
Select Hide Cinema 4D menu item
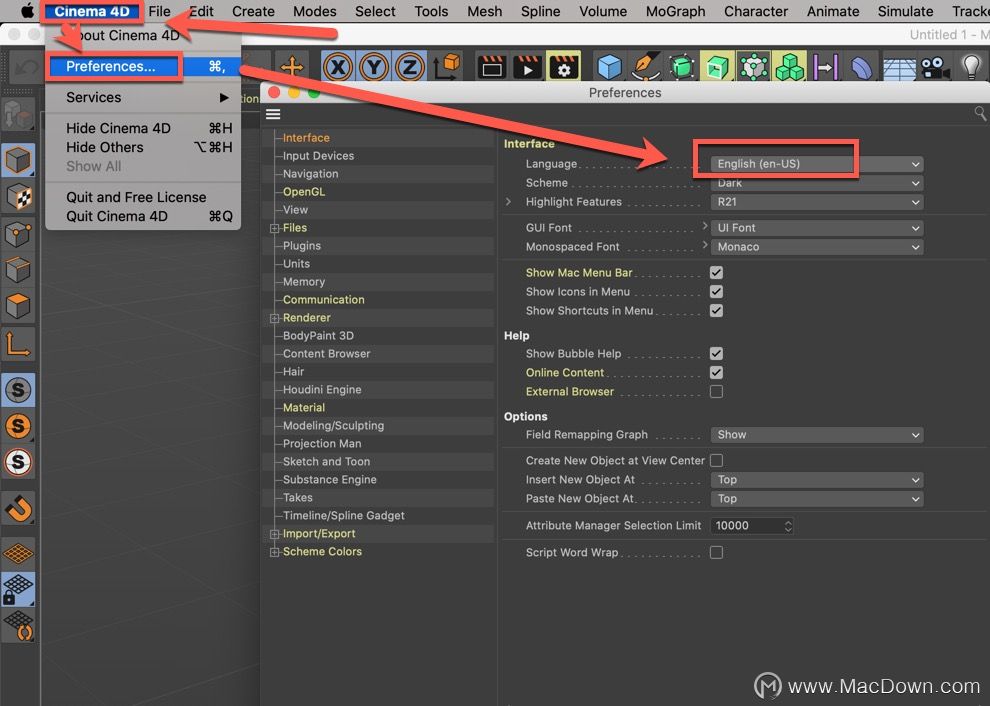click(144, 128)
